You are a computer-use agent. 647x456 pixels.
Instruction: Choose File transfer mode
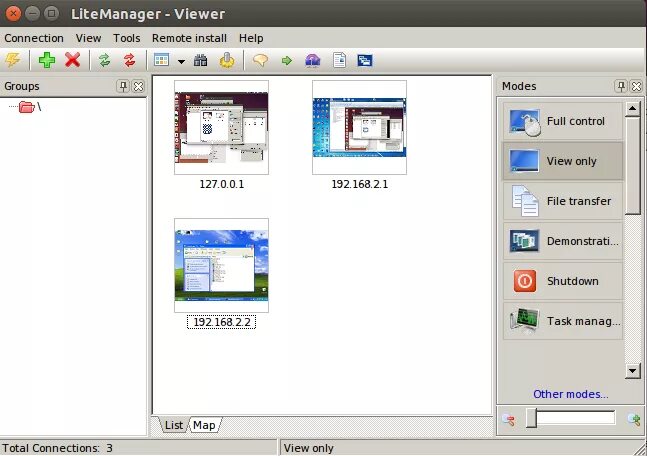[562, 201]
